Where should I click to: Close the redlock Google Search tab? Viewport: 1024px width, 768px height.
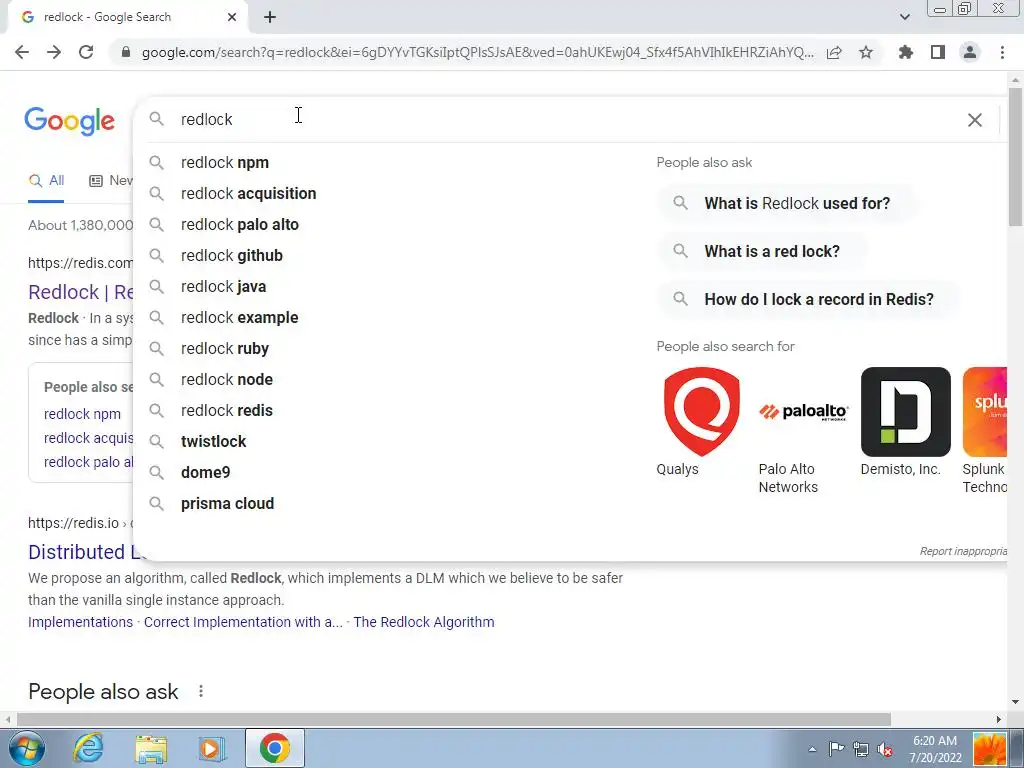[x=232, y=18]
